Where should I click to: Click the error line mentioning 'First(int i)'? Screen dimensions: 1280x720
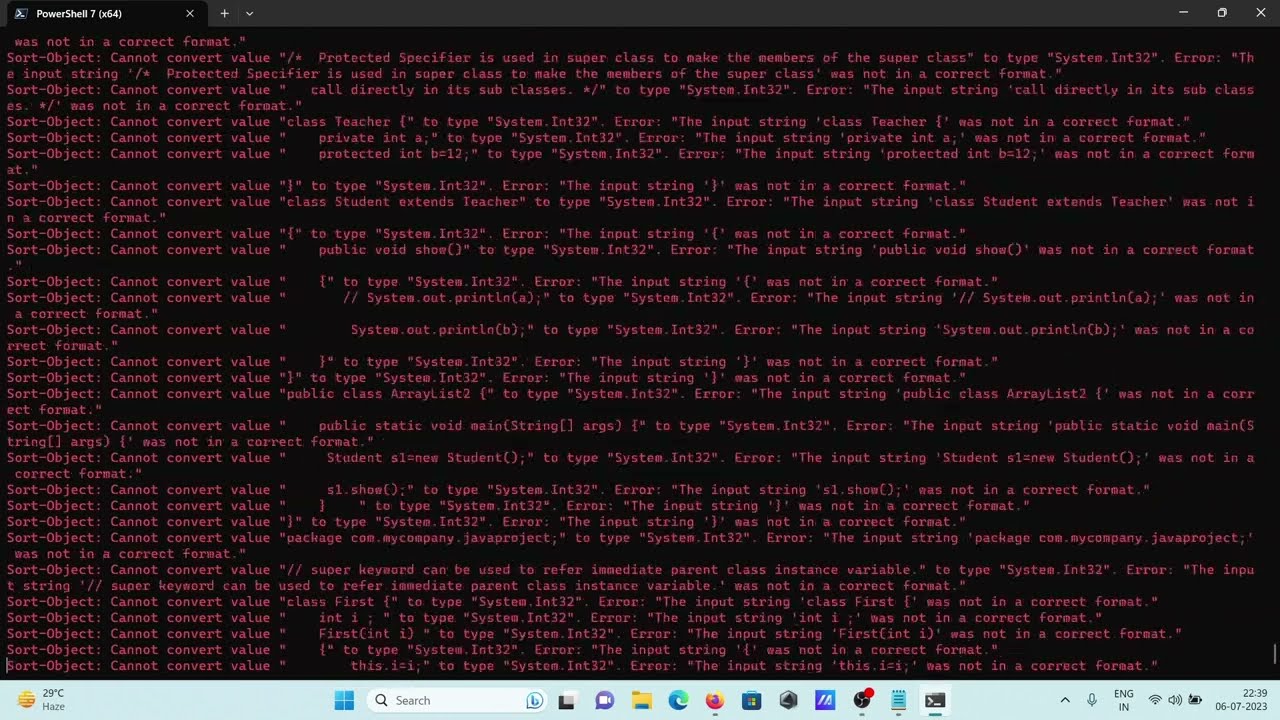[x=594, y=634]
